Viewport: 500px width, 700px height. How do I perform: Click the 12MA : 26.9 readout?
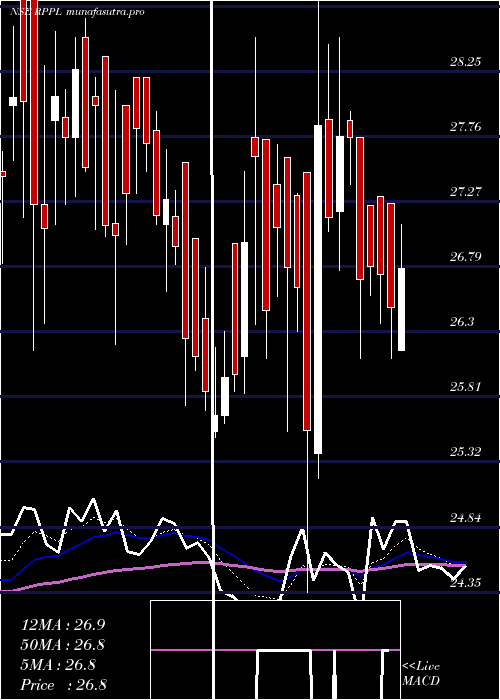pyautogui.click(x=63, y=625)
